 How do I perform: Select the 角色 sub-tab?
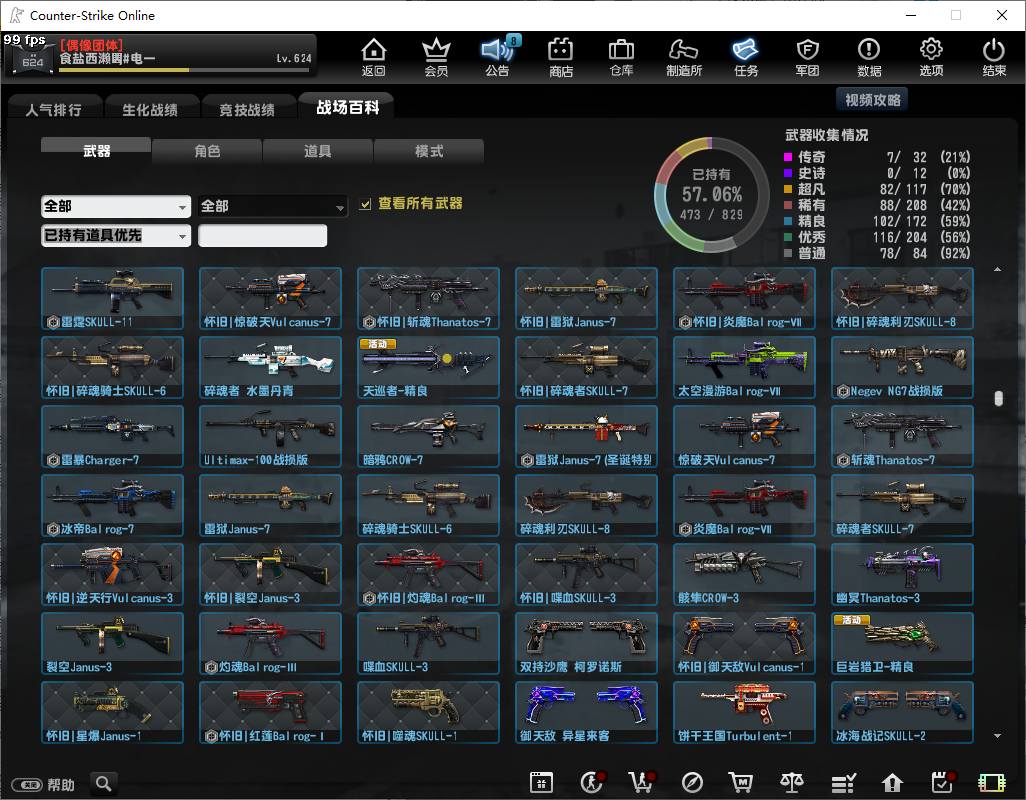pos(207,150)
